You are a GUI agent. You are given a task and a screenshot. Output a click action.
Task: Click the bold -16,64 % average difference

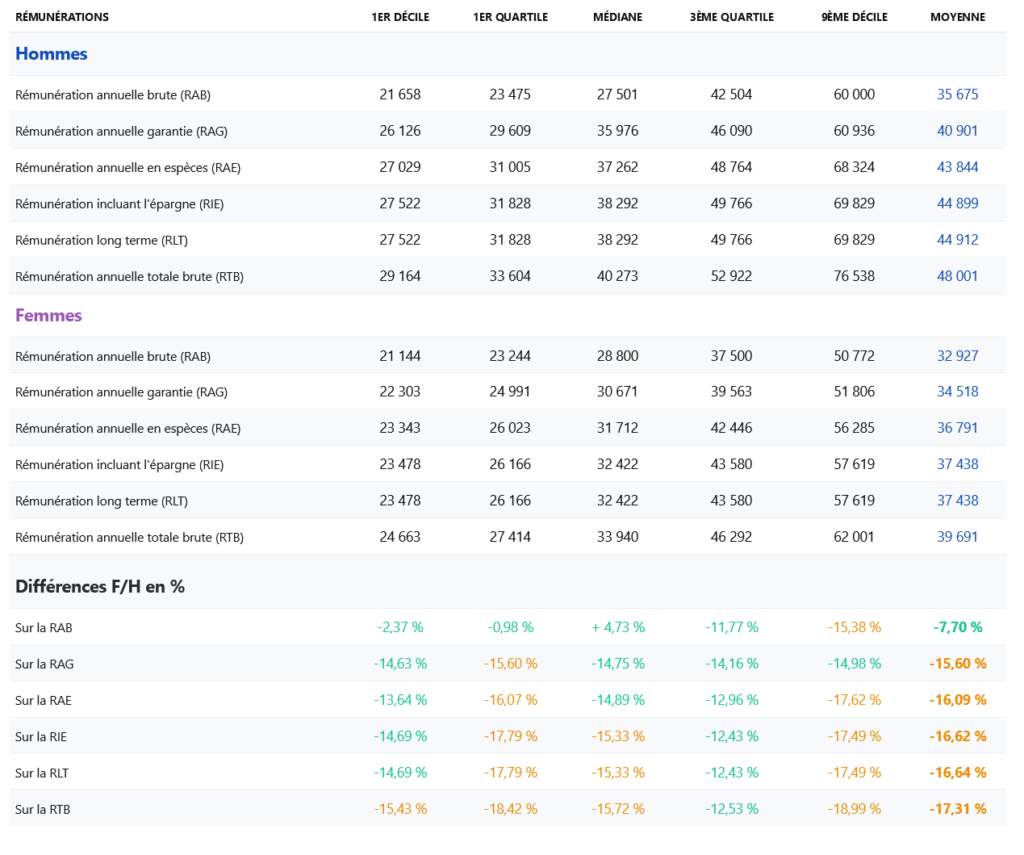click(x=957, y=773)
